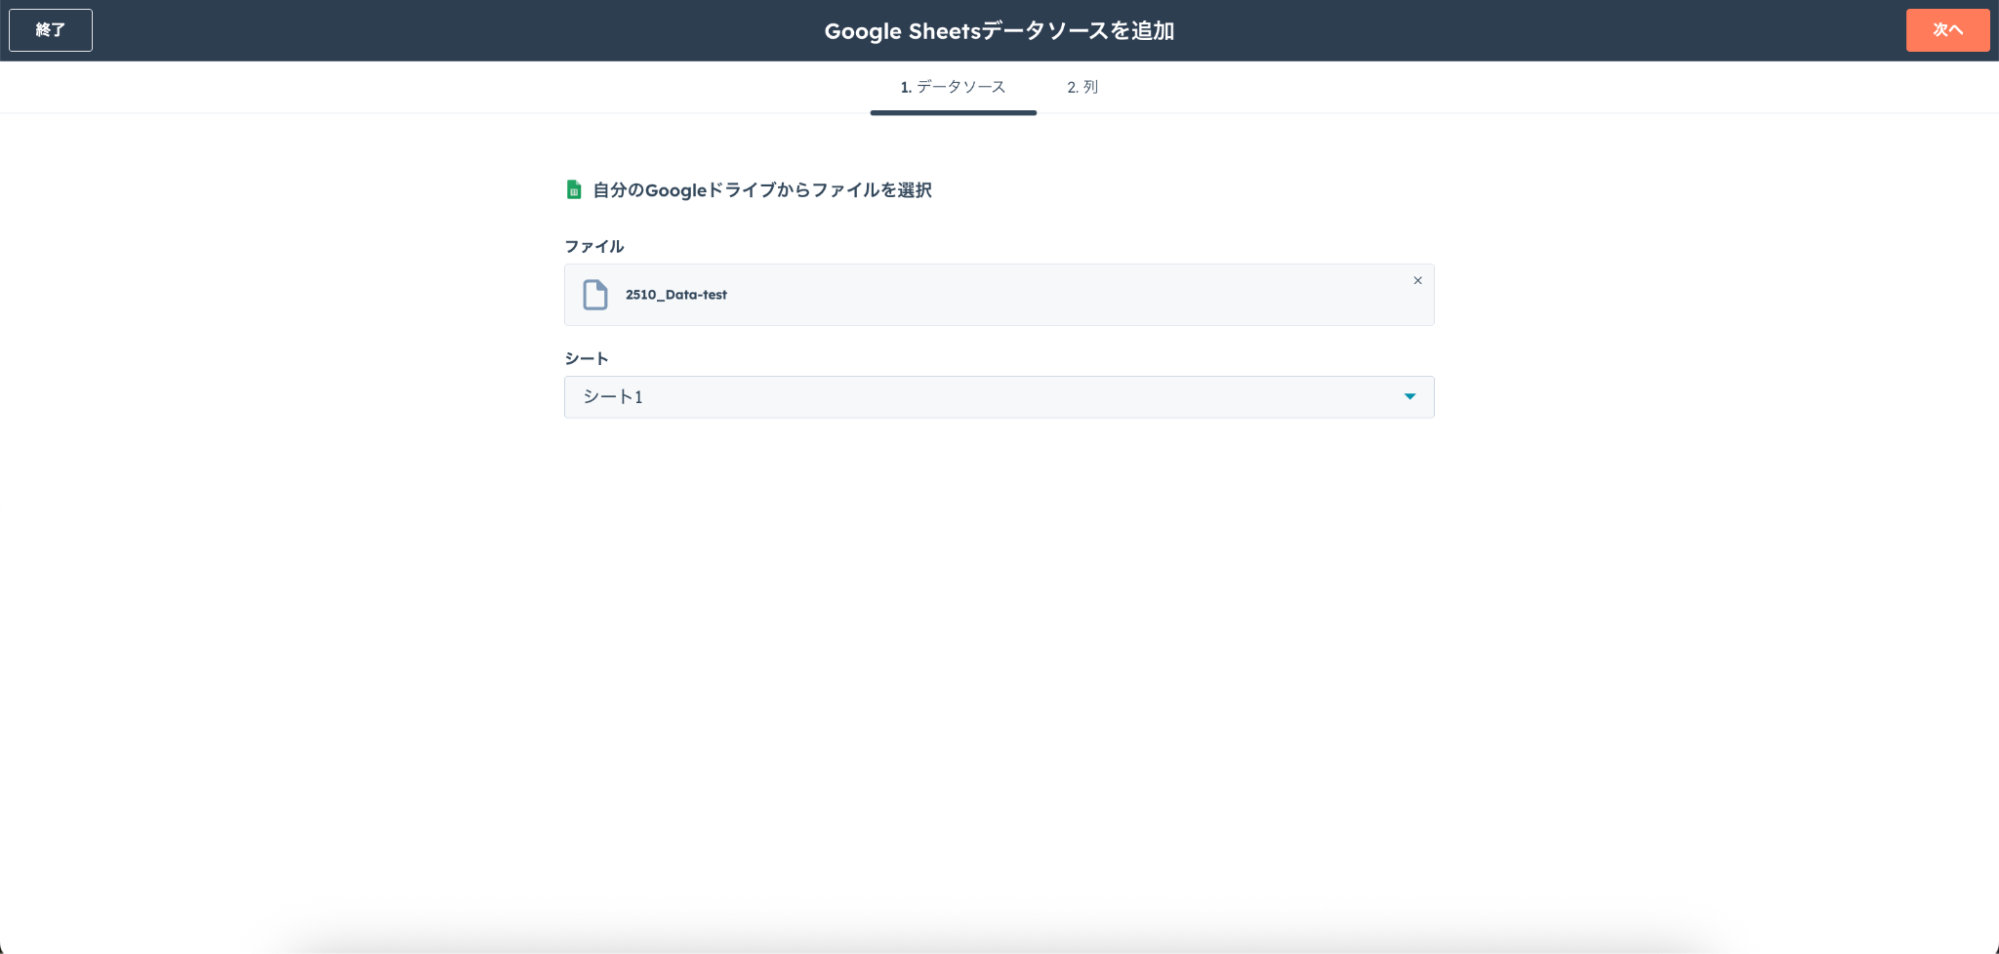
Task: Click the ファイル field label
Action: pos(594,247)
